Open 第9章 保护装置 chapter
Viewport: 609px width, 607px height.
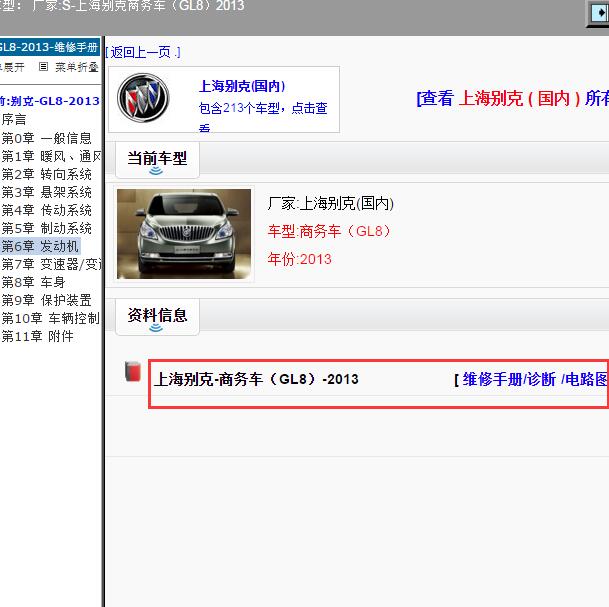pos(46,300)
